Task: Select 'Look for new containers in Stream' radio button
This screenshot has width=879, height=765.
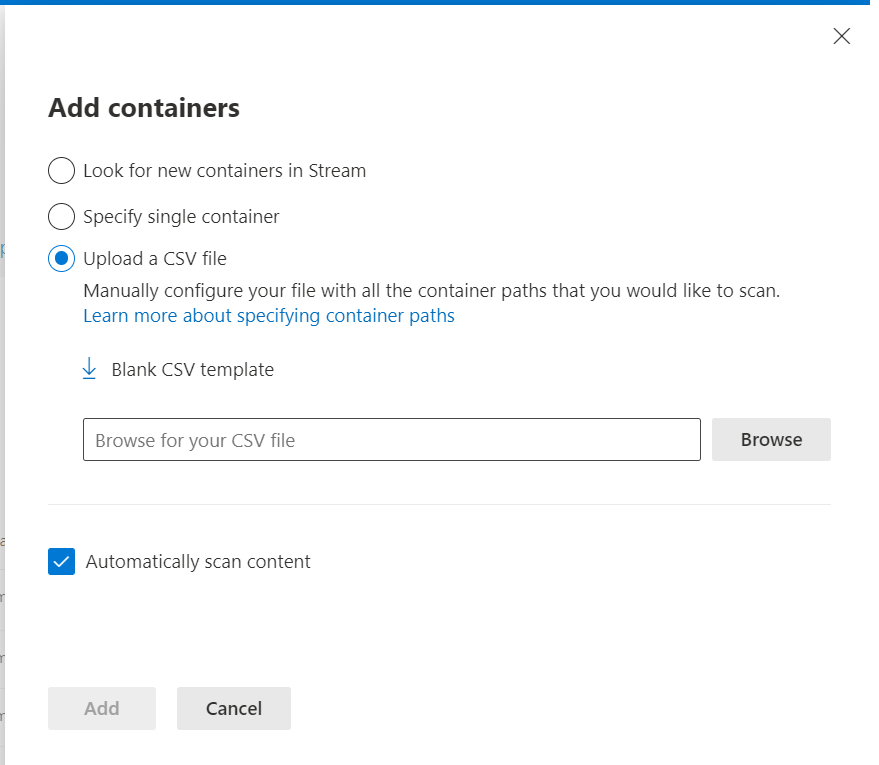Action: click(x=62, y=171)
